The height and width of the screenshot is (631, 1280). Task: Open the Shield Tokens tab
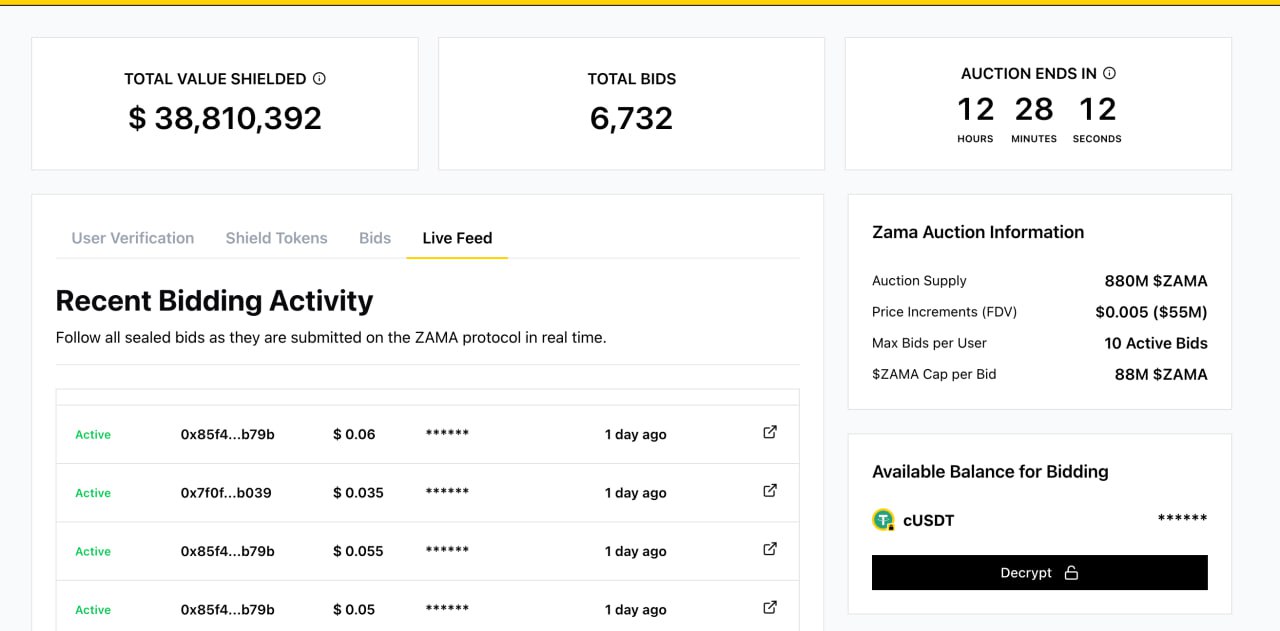pos(276,238)
